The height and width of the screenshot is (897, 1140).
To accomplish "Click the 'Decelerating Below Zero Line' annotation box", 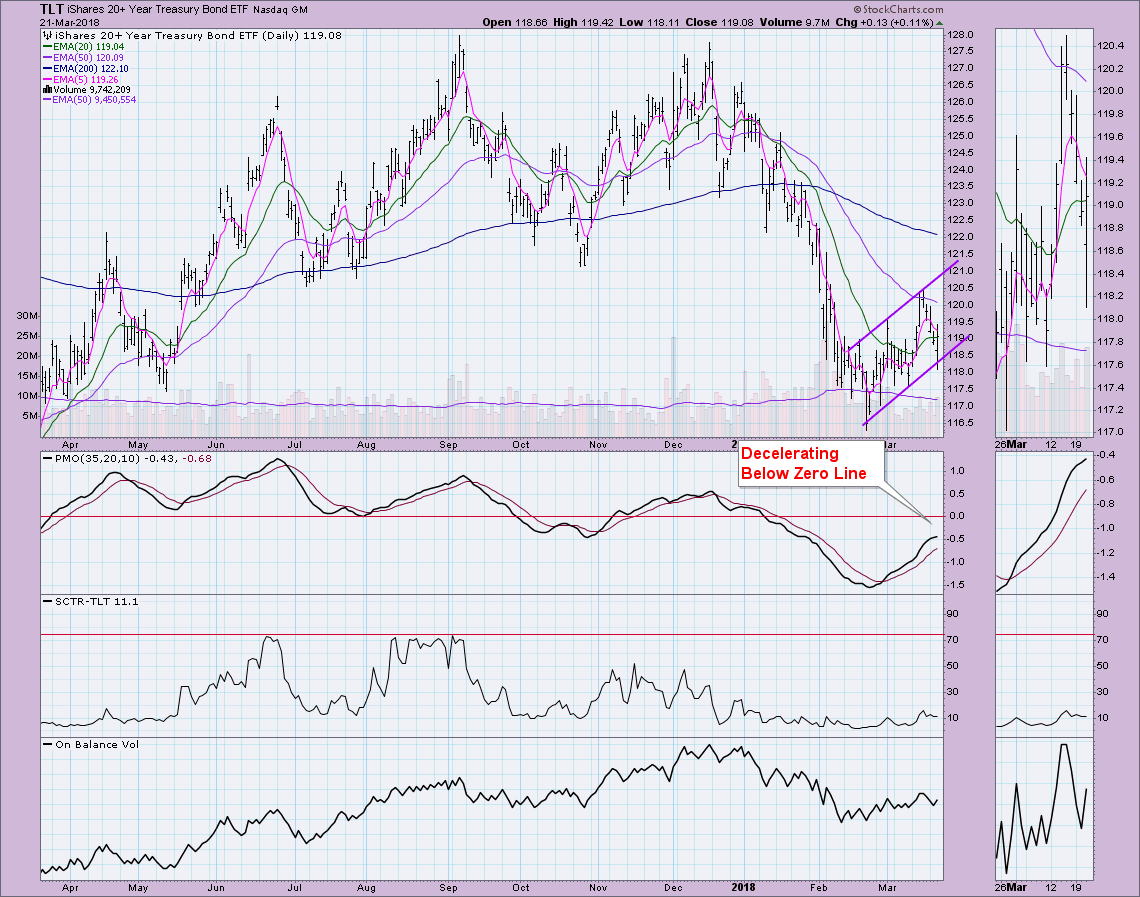I will tap(804, 464).
